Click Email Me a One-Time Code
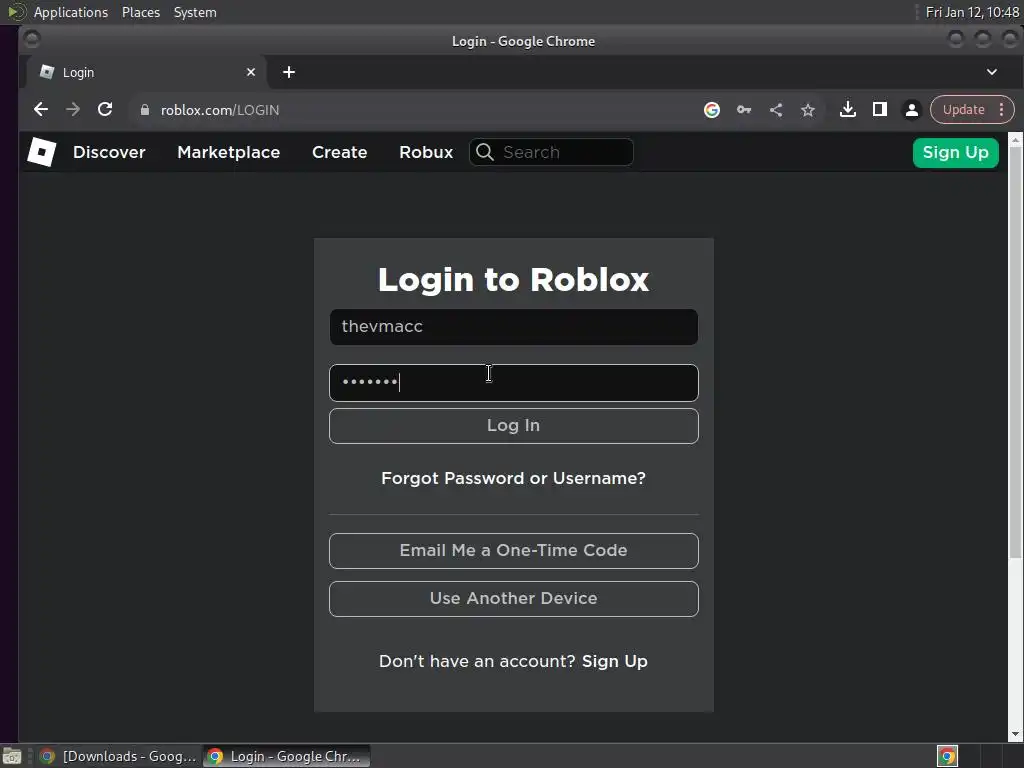This screenshot has height=768, width=1024. [513, 551]
